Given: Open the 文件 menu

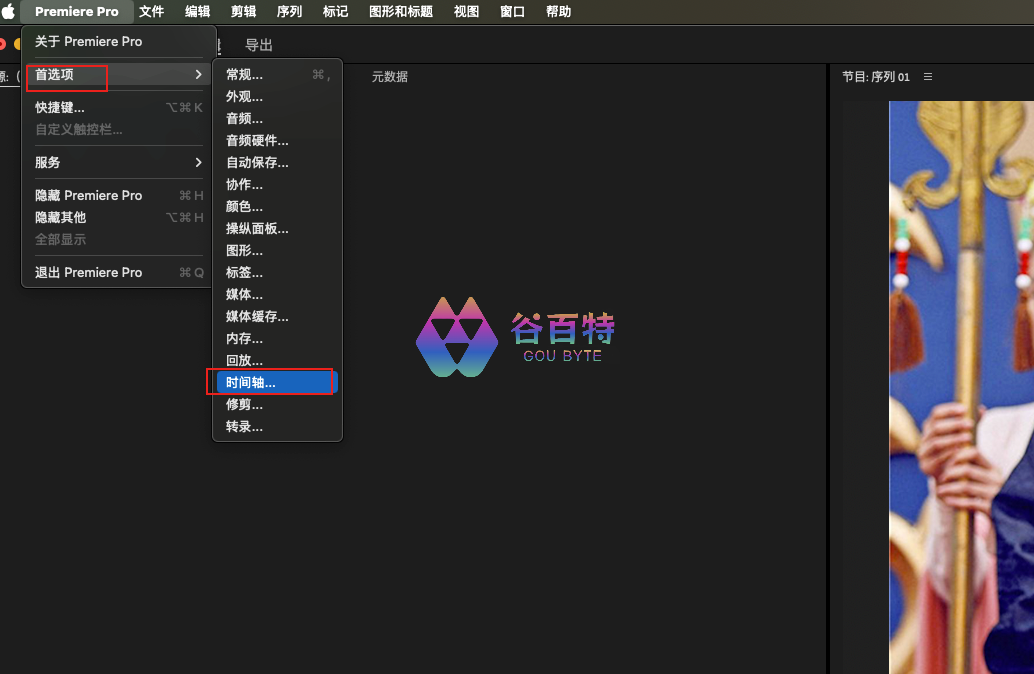Looking at the screenshot, I should pos(151,12).
